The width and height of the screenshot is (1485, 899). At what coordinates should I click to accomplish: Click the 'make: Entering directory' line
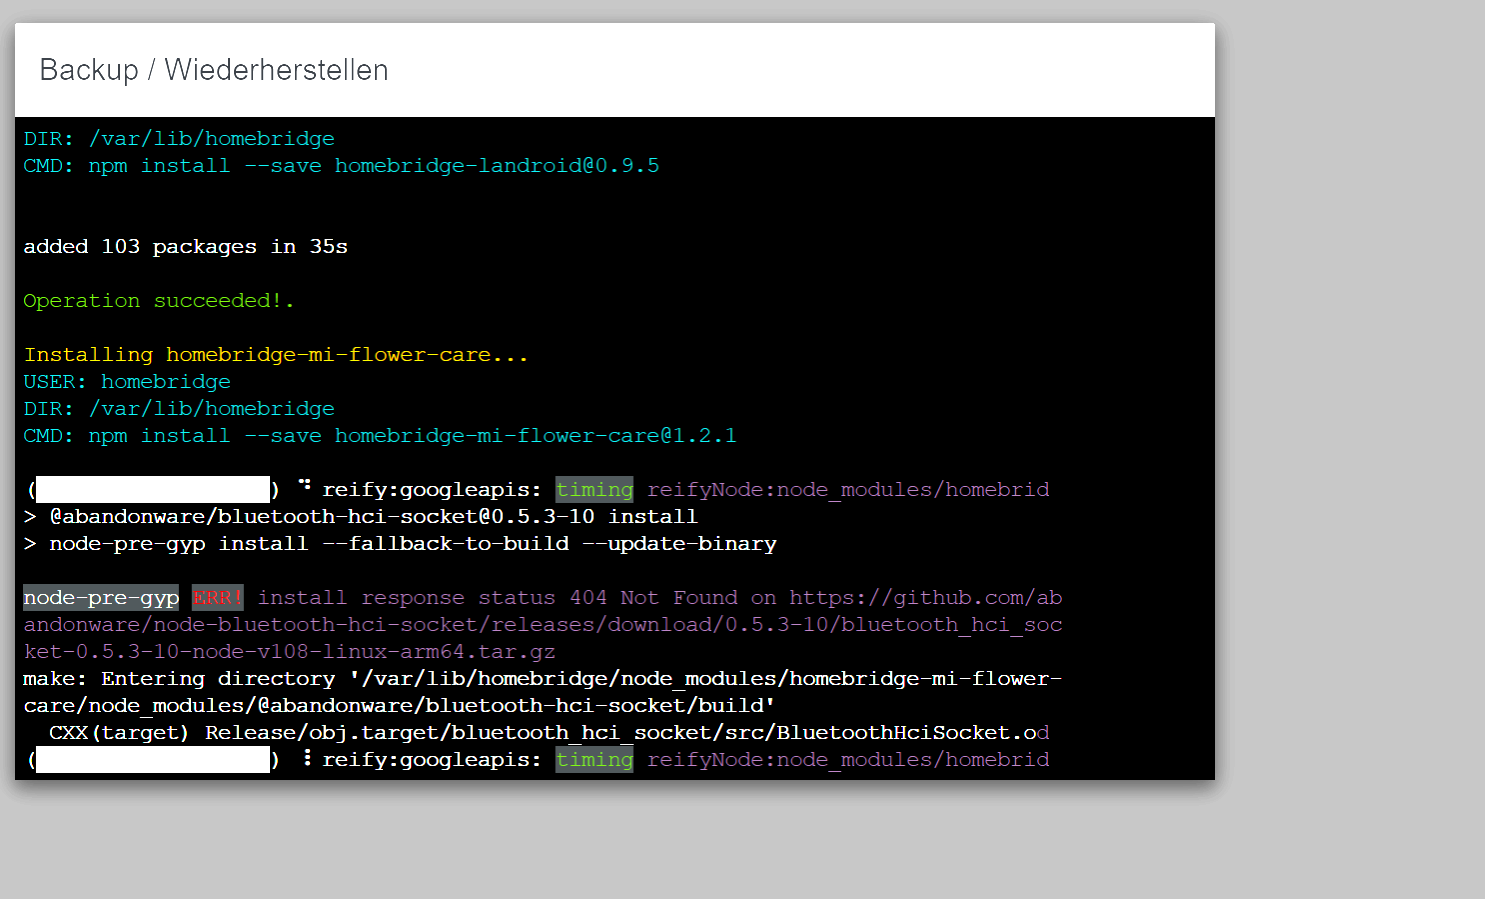[542, 679]
